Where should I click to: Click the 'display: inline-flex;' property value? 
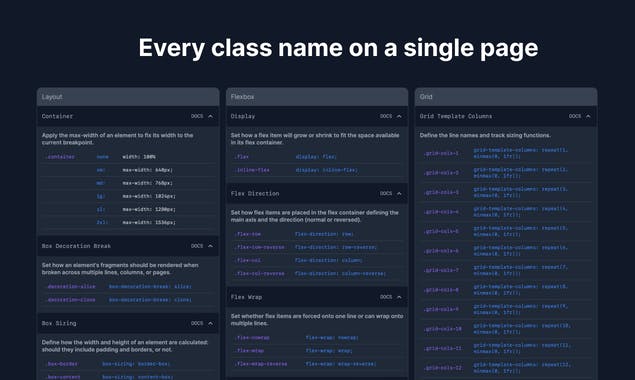[326, 170]
